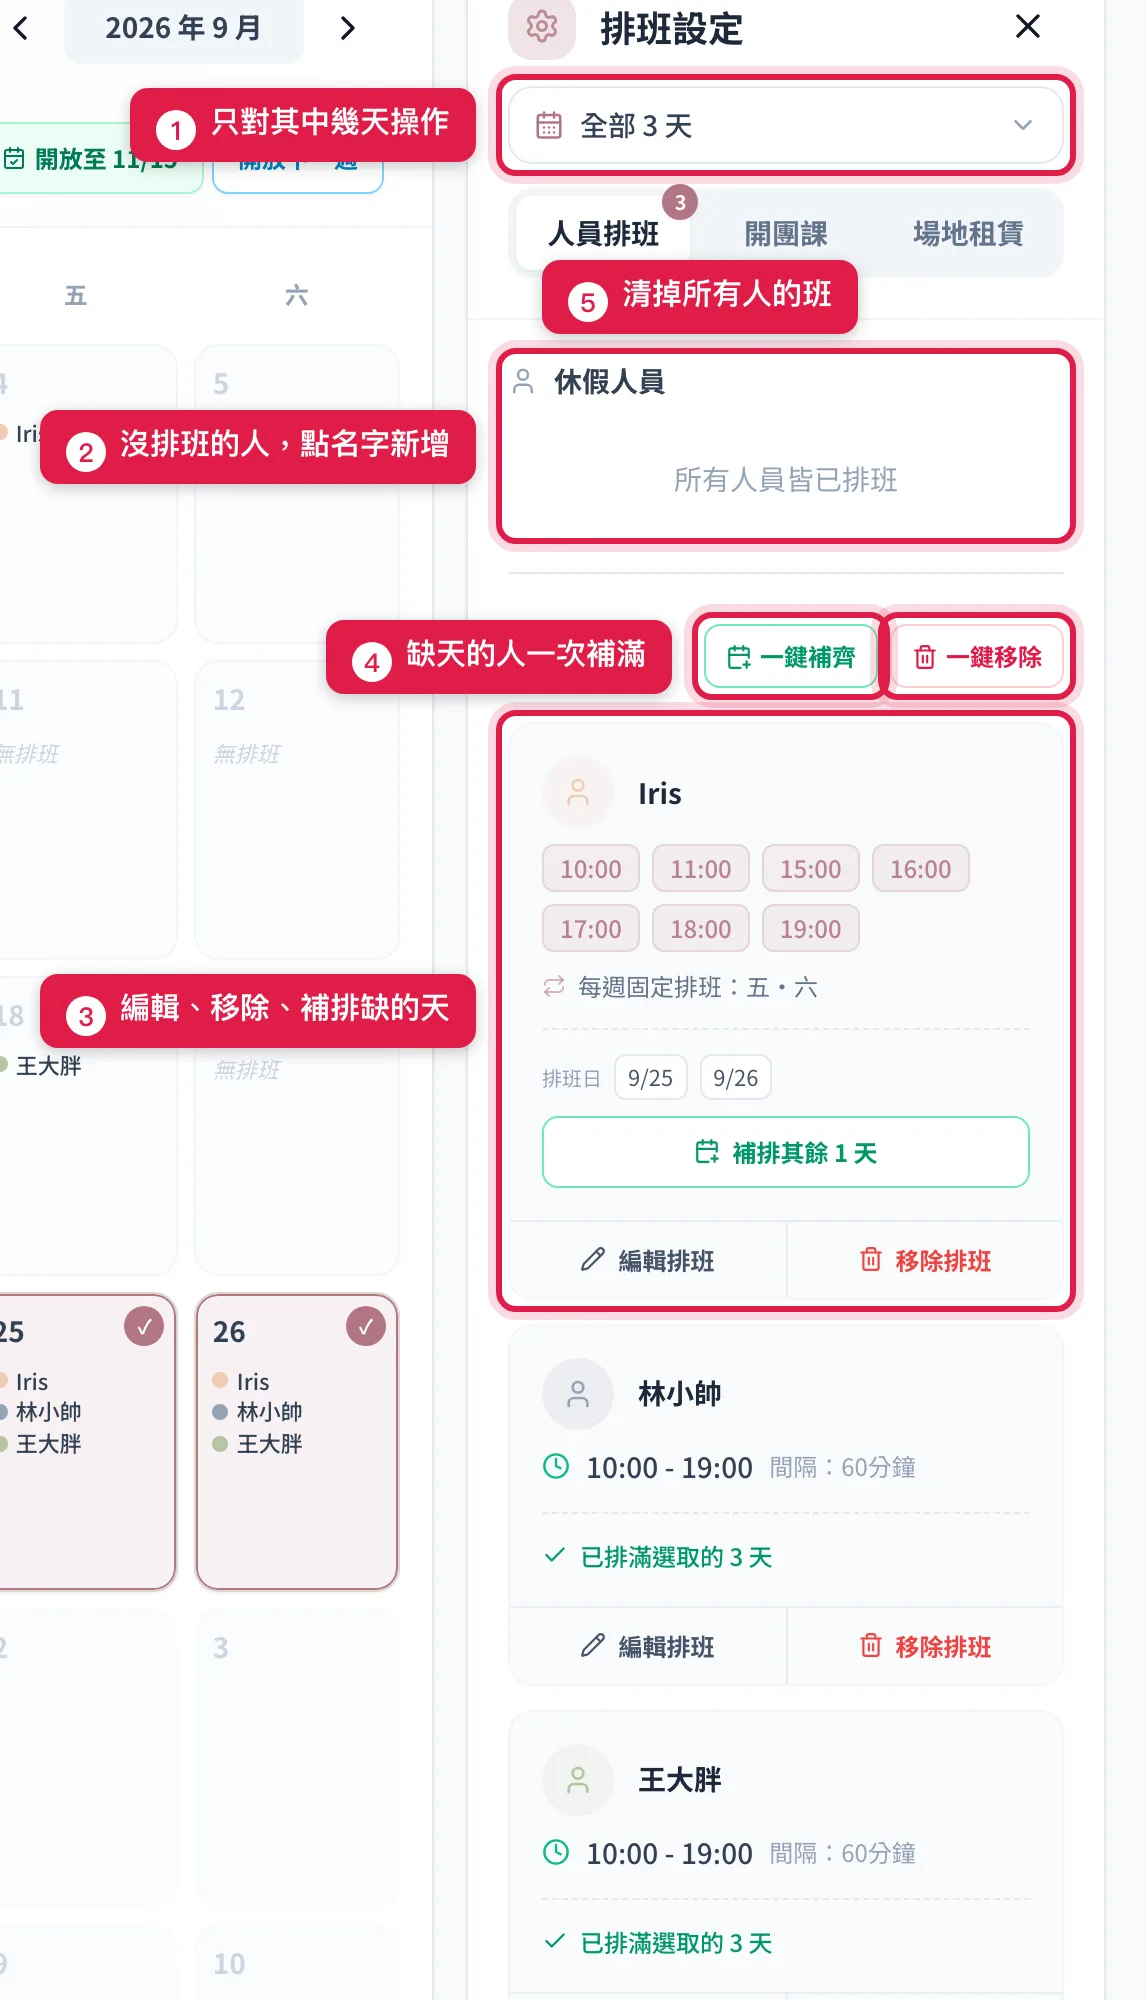The image size is (1146, 2000).
Task: Click 王大胖 entry on day 18
Action: (41, 1066)
